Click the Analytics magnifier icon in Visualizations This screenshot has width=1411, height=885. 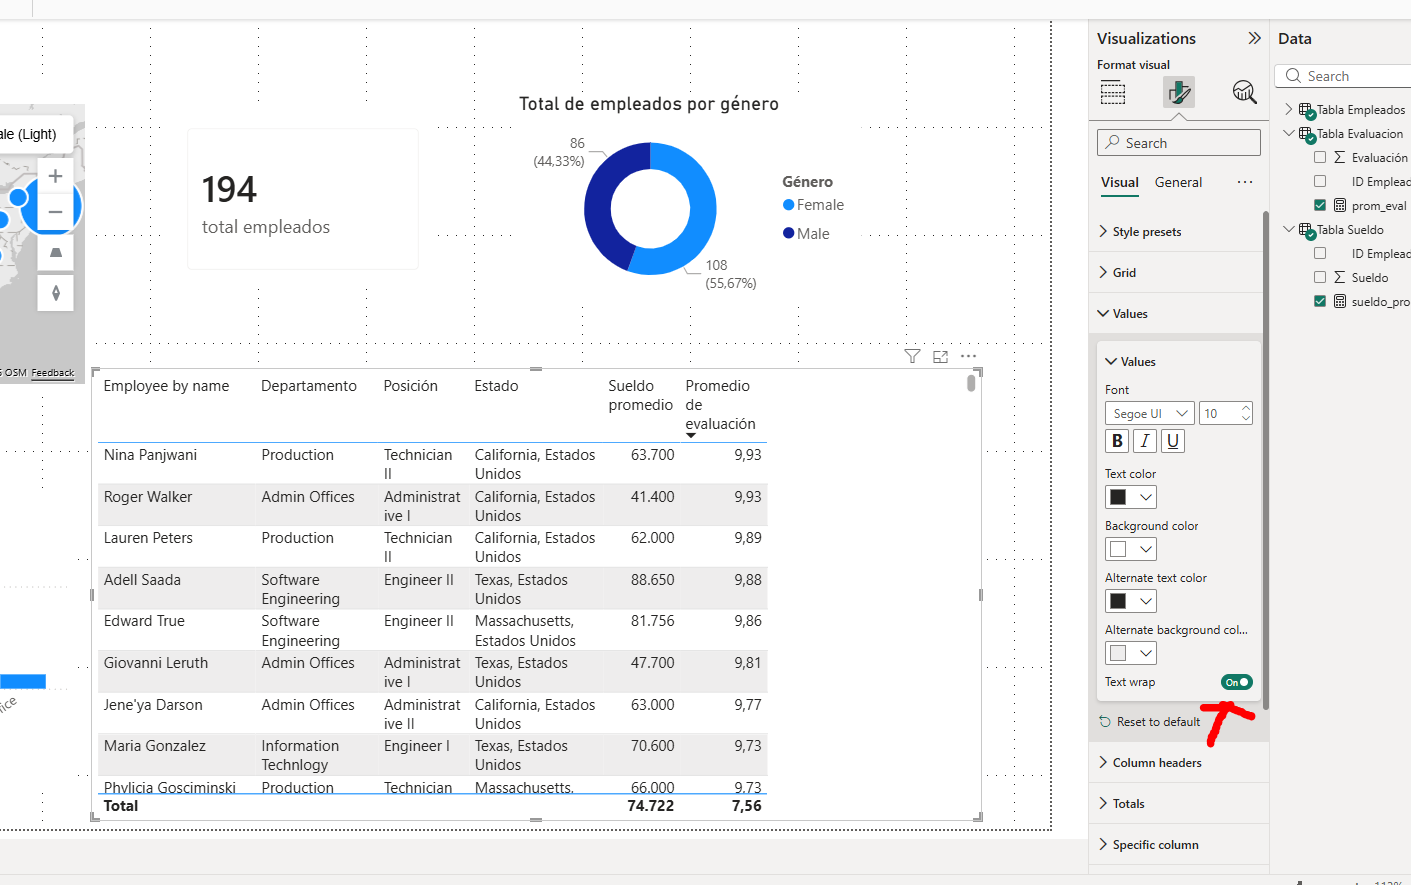pyautogui.click(x=1244, y=93)
